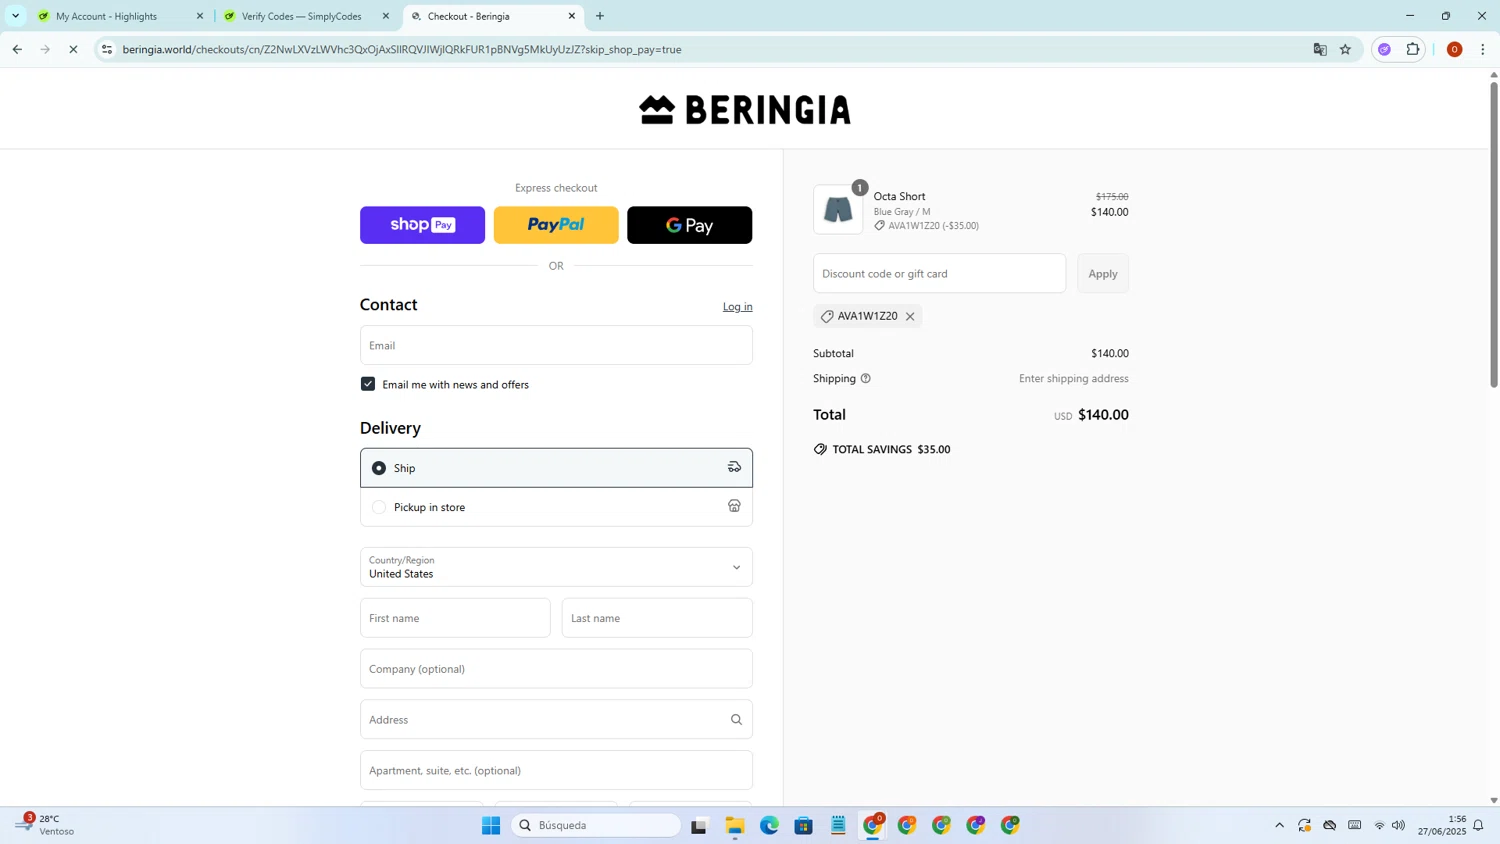Click the Discount code or gift card field
The width and height of the screenshot is (1500, 844).
(939, 273)
